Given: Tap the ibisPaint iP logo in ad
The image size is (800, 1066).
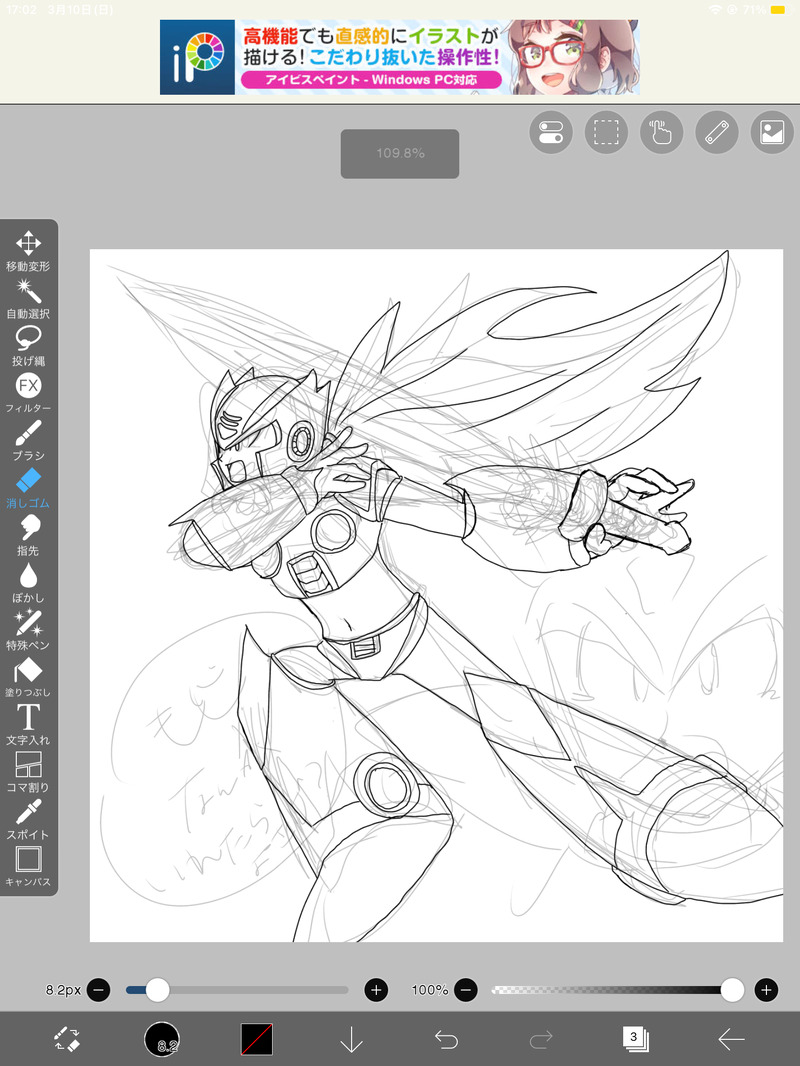Looking at the screenshot, I should tap(198, 57).
